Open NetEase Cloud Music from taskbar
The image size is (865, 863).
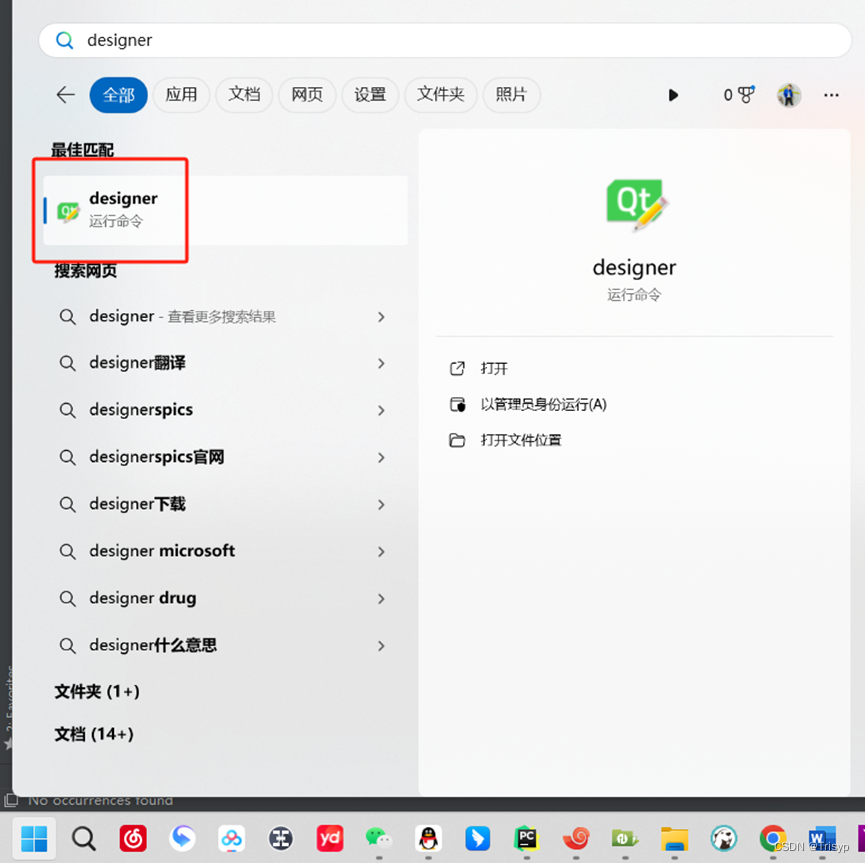133,839
